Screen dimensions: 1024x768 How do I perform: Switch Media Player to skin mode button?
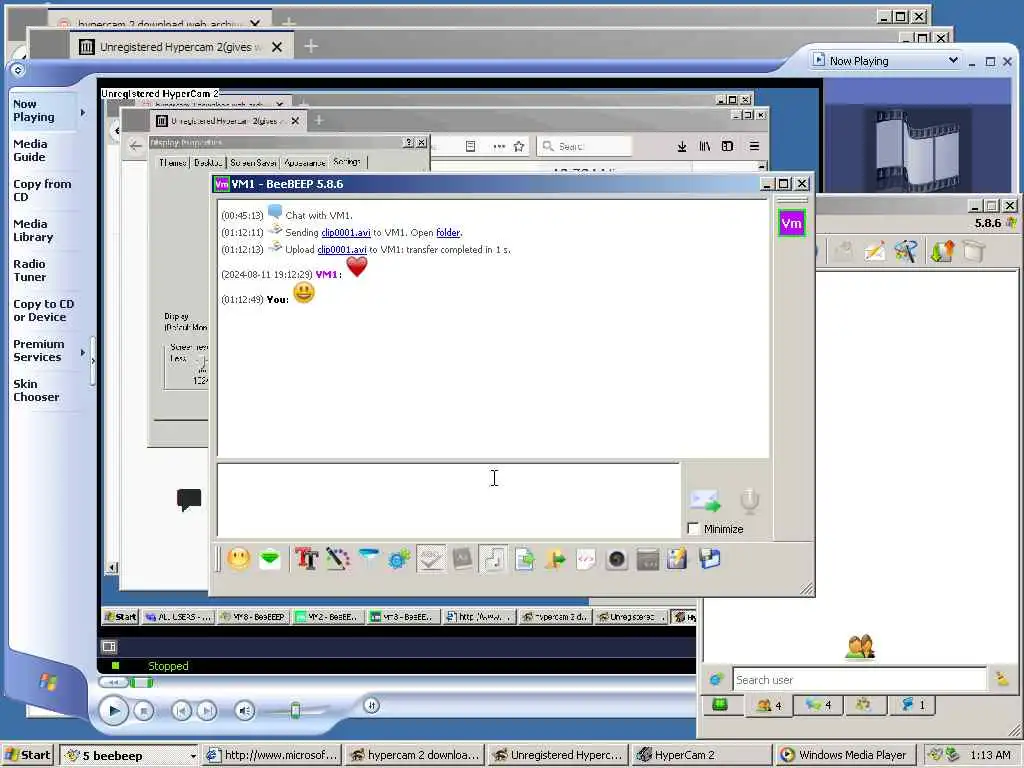click(371, 705)
